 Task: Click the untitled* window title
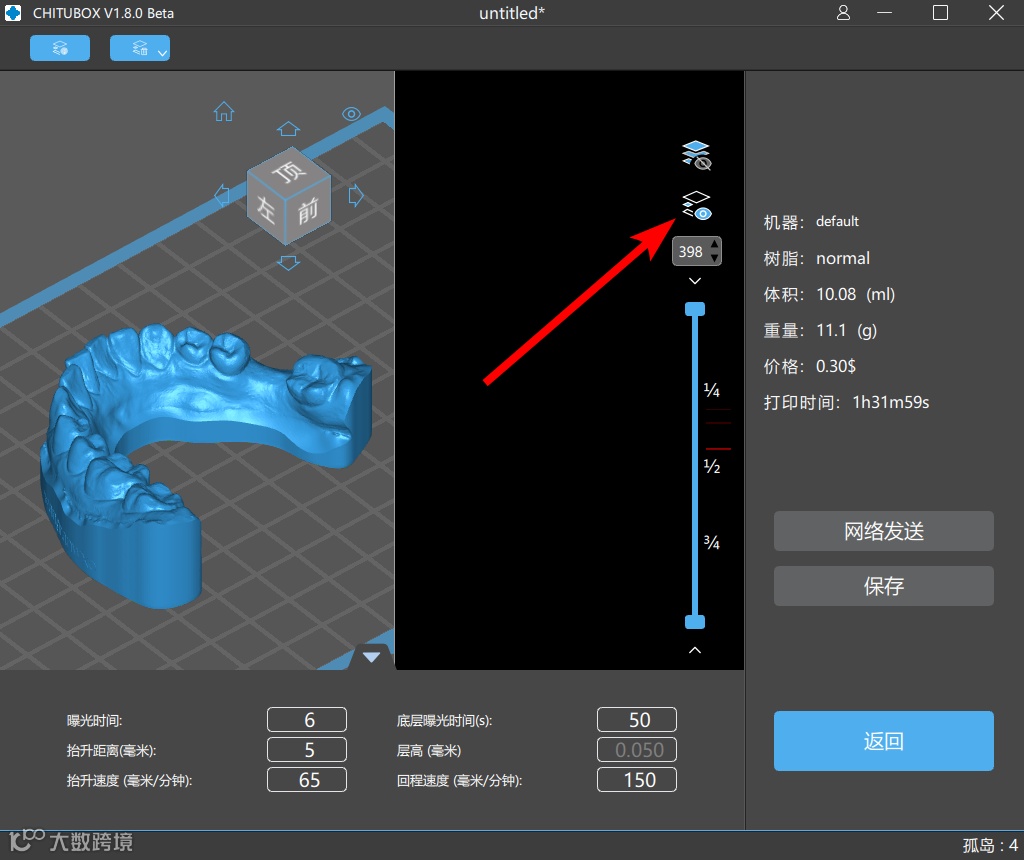click(512, 13)
